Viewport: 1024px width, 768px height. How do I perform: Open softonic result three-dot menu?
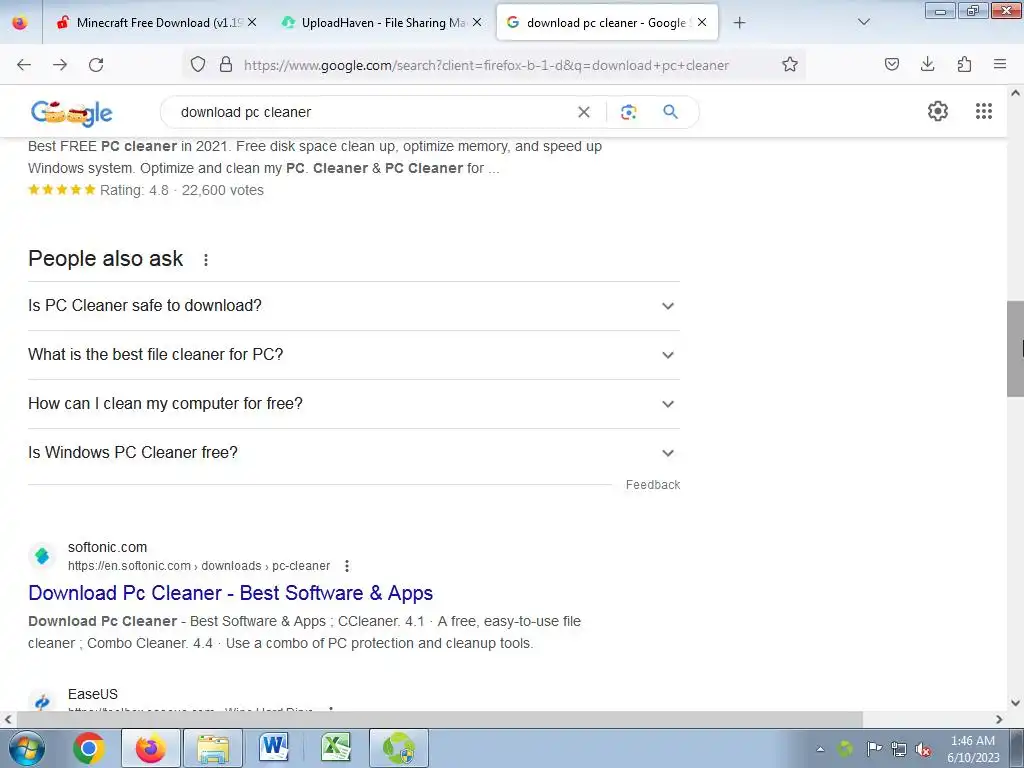coord(347,566)
